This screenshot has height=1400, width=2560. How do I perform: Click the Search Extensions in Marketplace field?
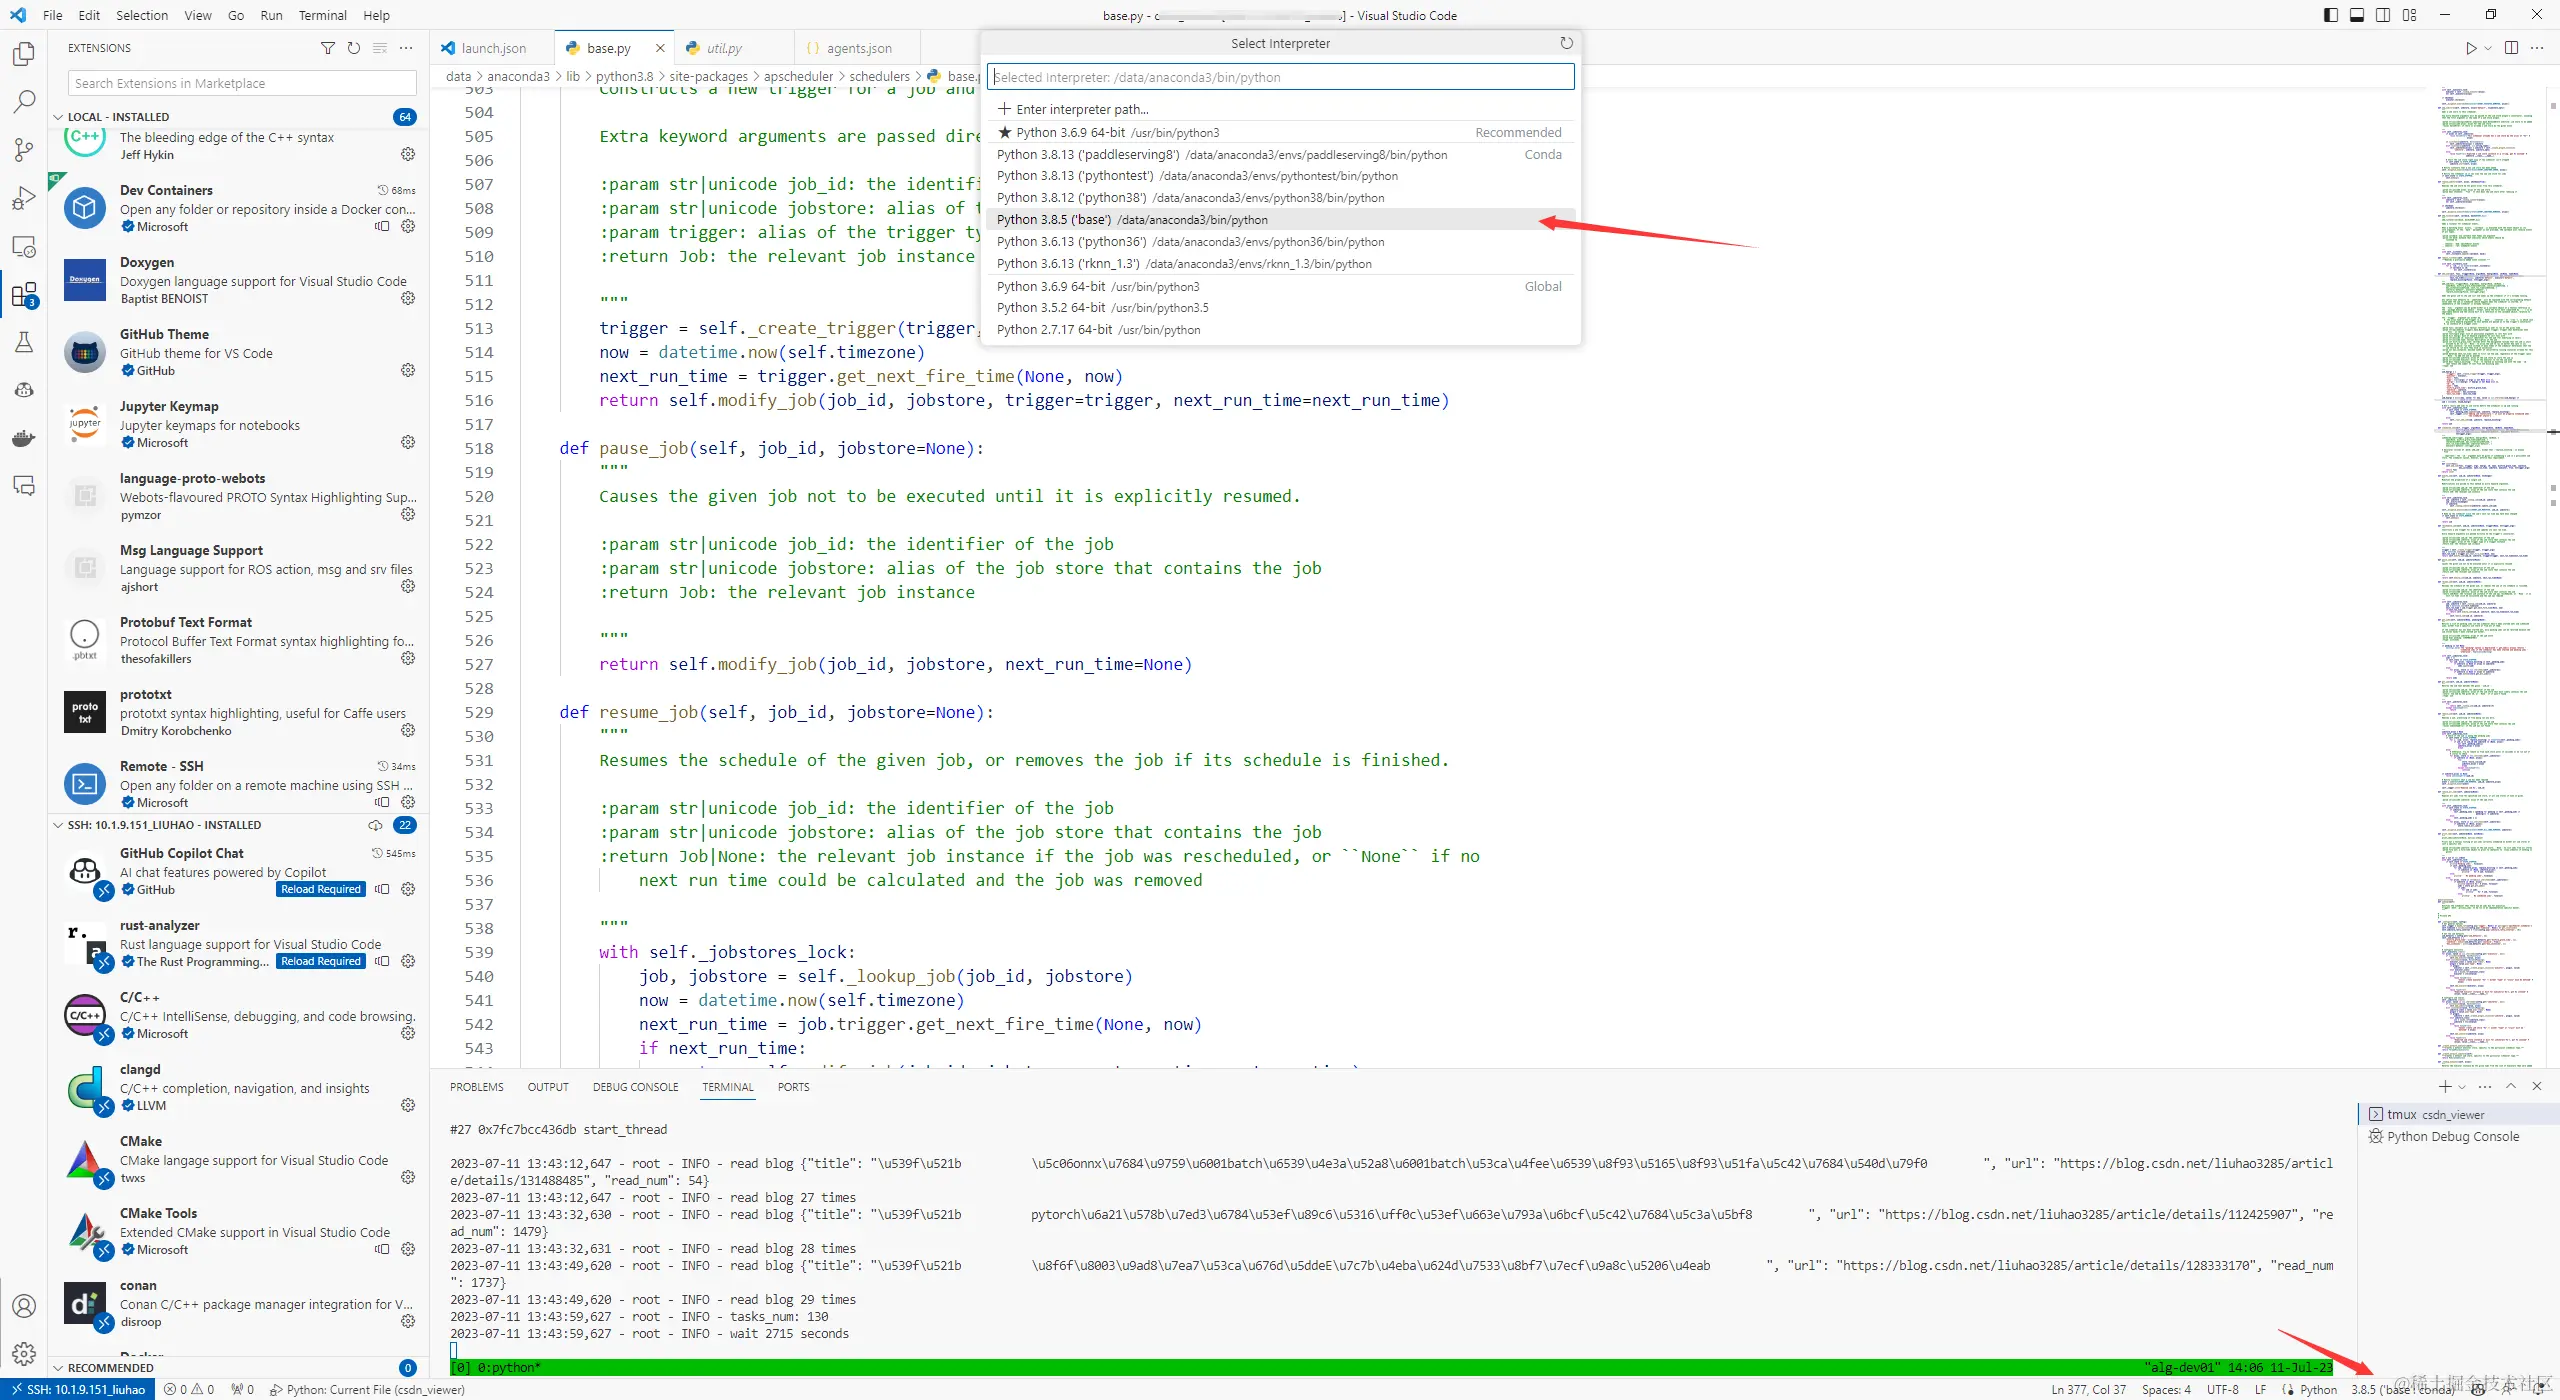(242, 83)
